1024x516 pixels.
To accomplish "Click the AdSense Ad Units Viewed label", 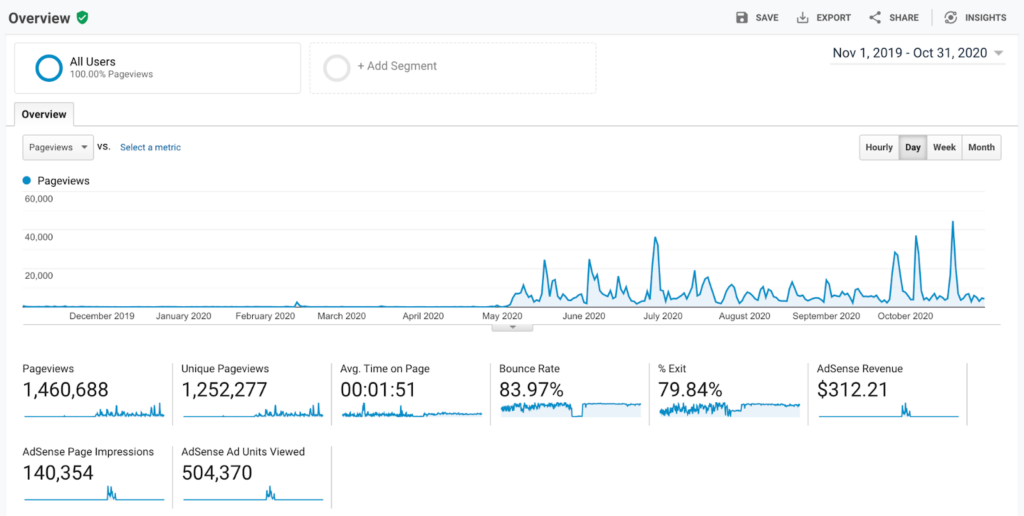I will [243, 451].
